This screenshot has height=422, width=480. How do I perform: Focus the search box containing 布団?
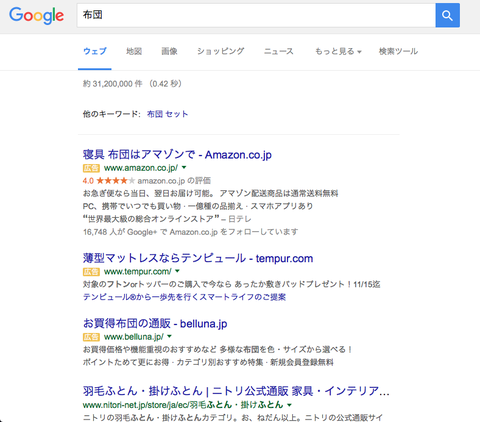click(256, 15)
